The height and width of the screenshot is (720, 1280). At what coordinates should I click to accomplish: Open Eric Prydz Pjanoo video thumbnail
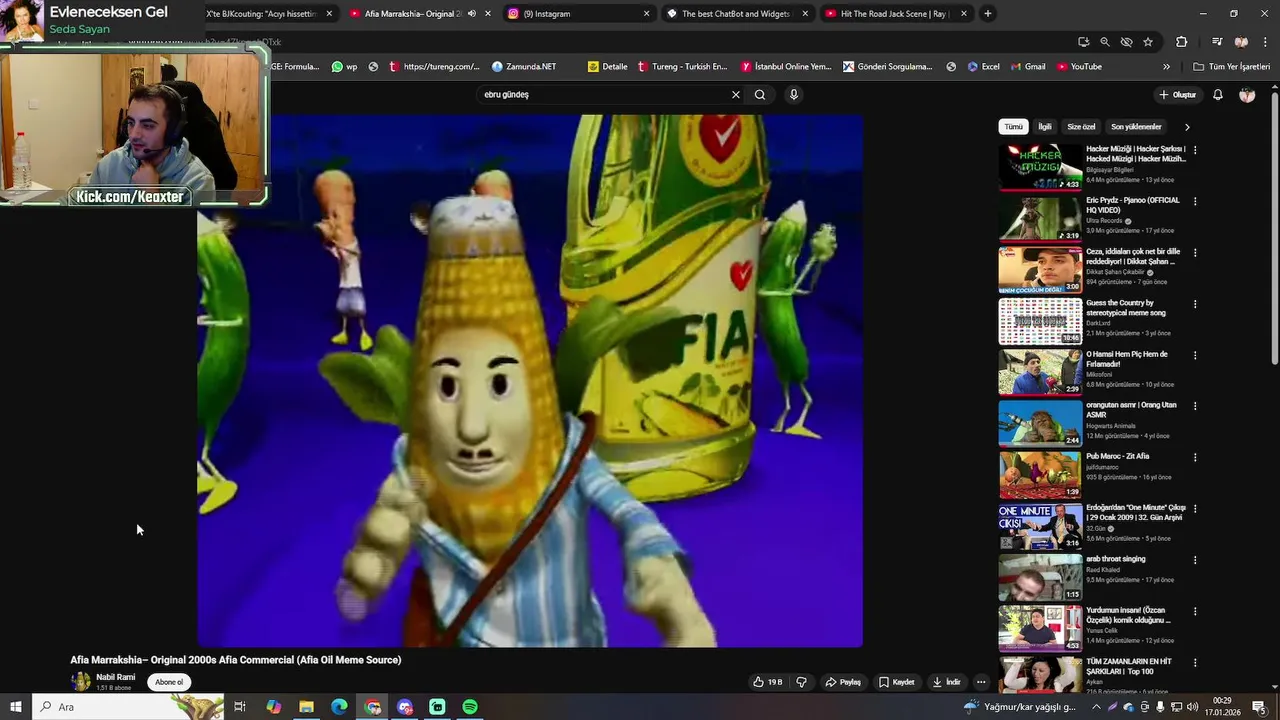(x=1040, y=218)
